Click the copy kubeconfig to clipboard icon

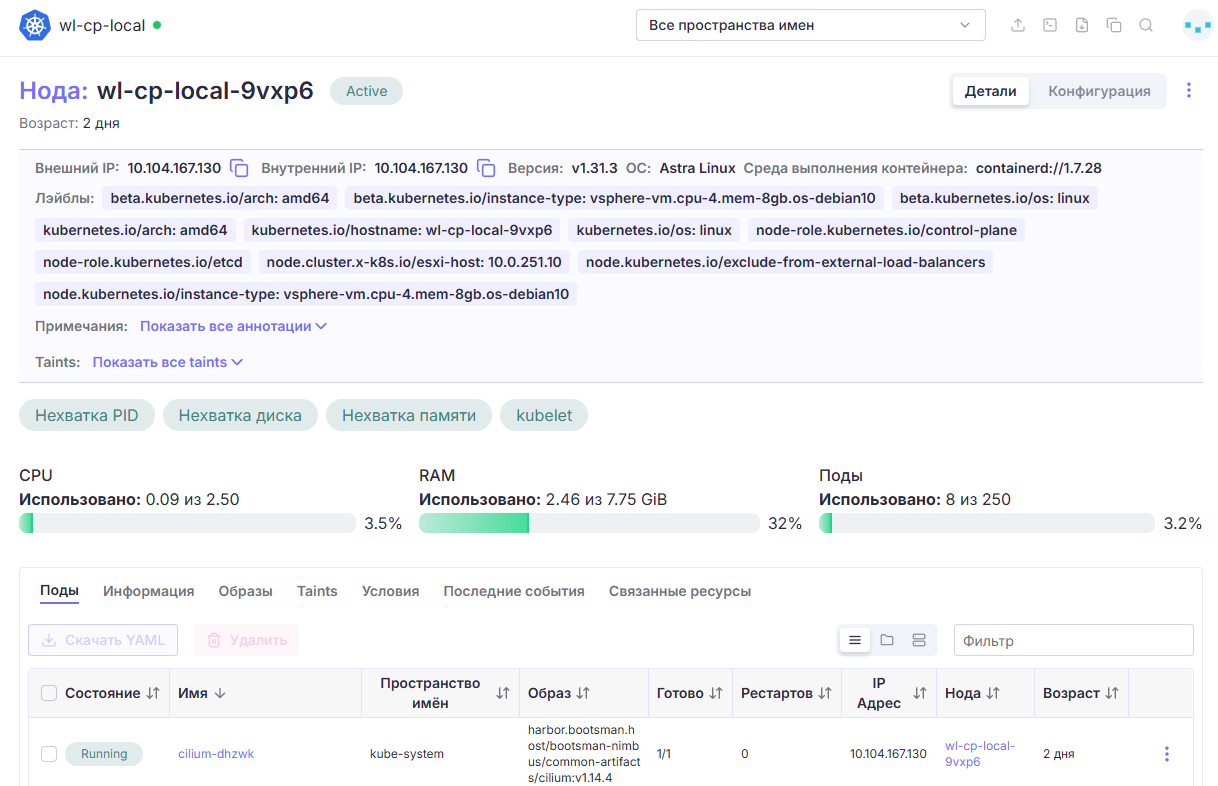tap(1114, 25)
